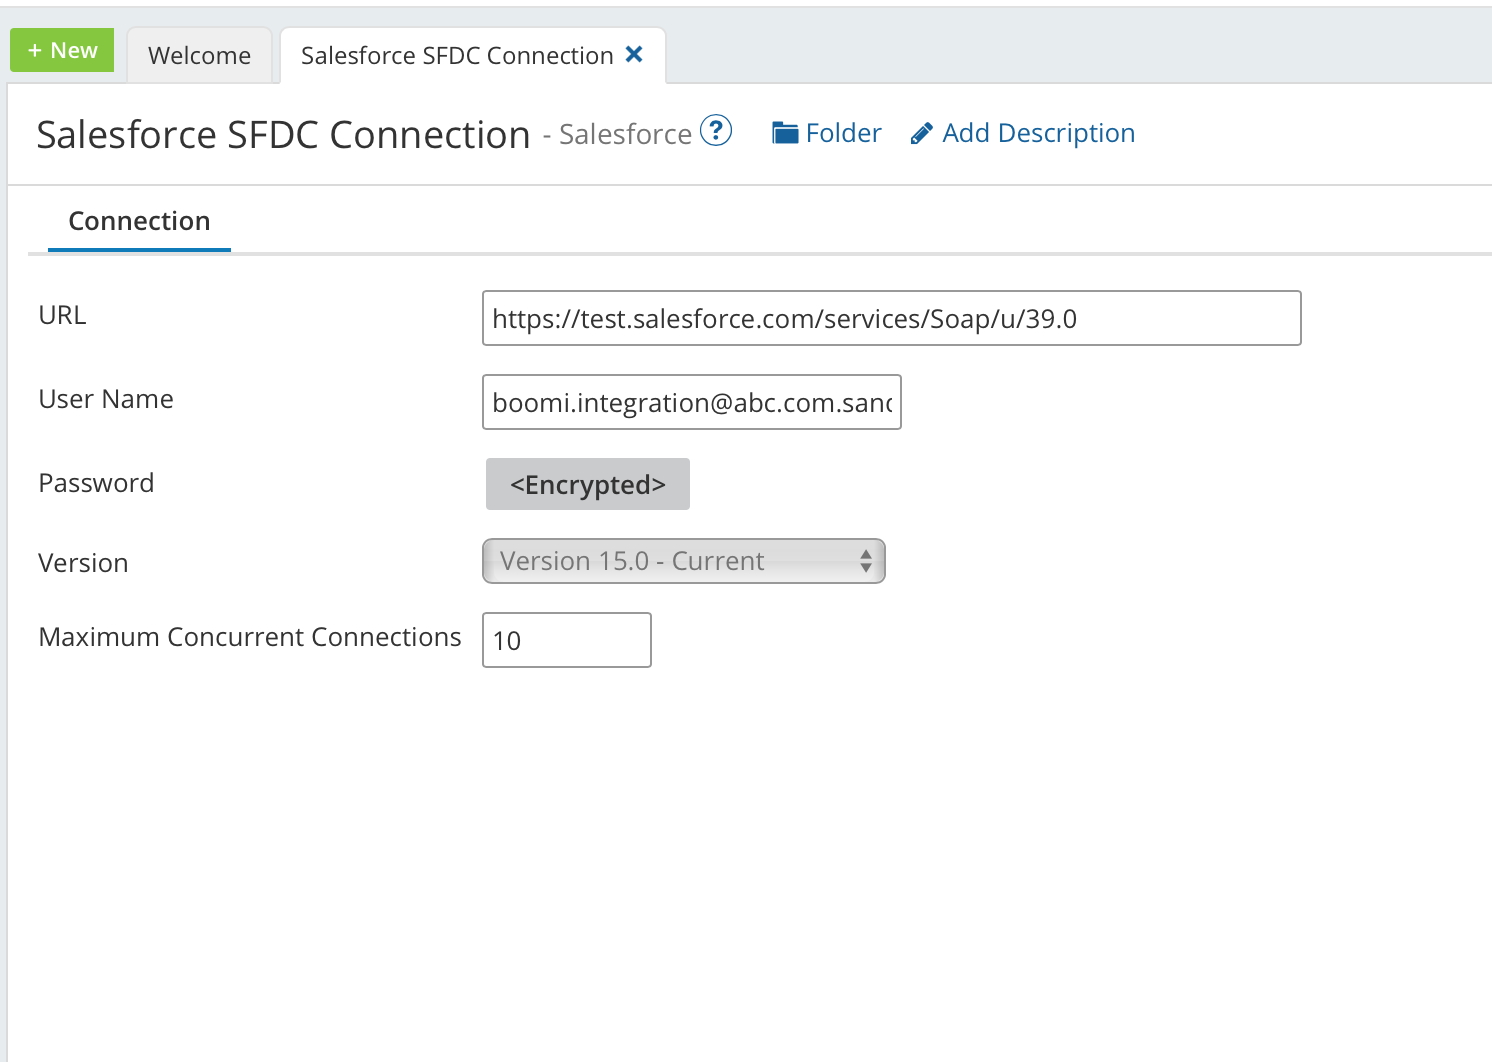Close the Salesforce SFDC Connection tab

click(634, 55)
